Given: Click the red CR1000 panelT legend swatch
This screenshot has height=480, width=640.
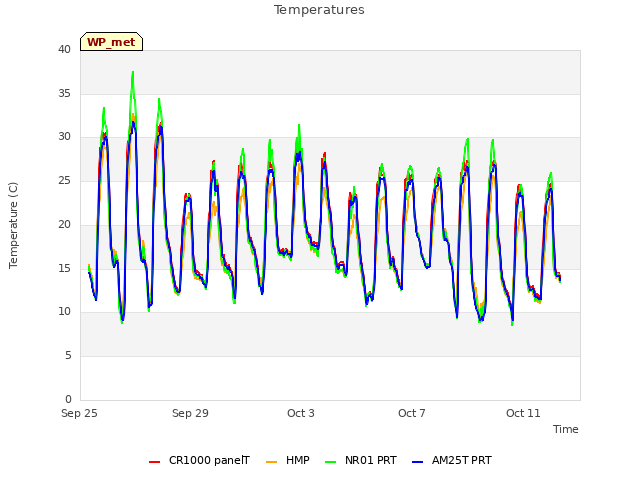Looking at the screenshot, I should pyautogui.click(x=154, y=462).
